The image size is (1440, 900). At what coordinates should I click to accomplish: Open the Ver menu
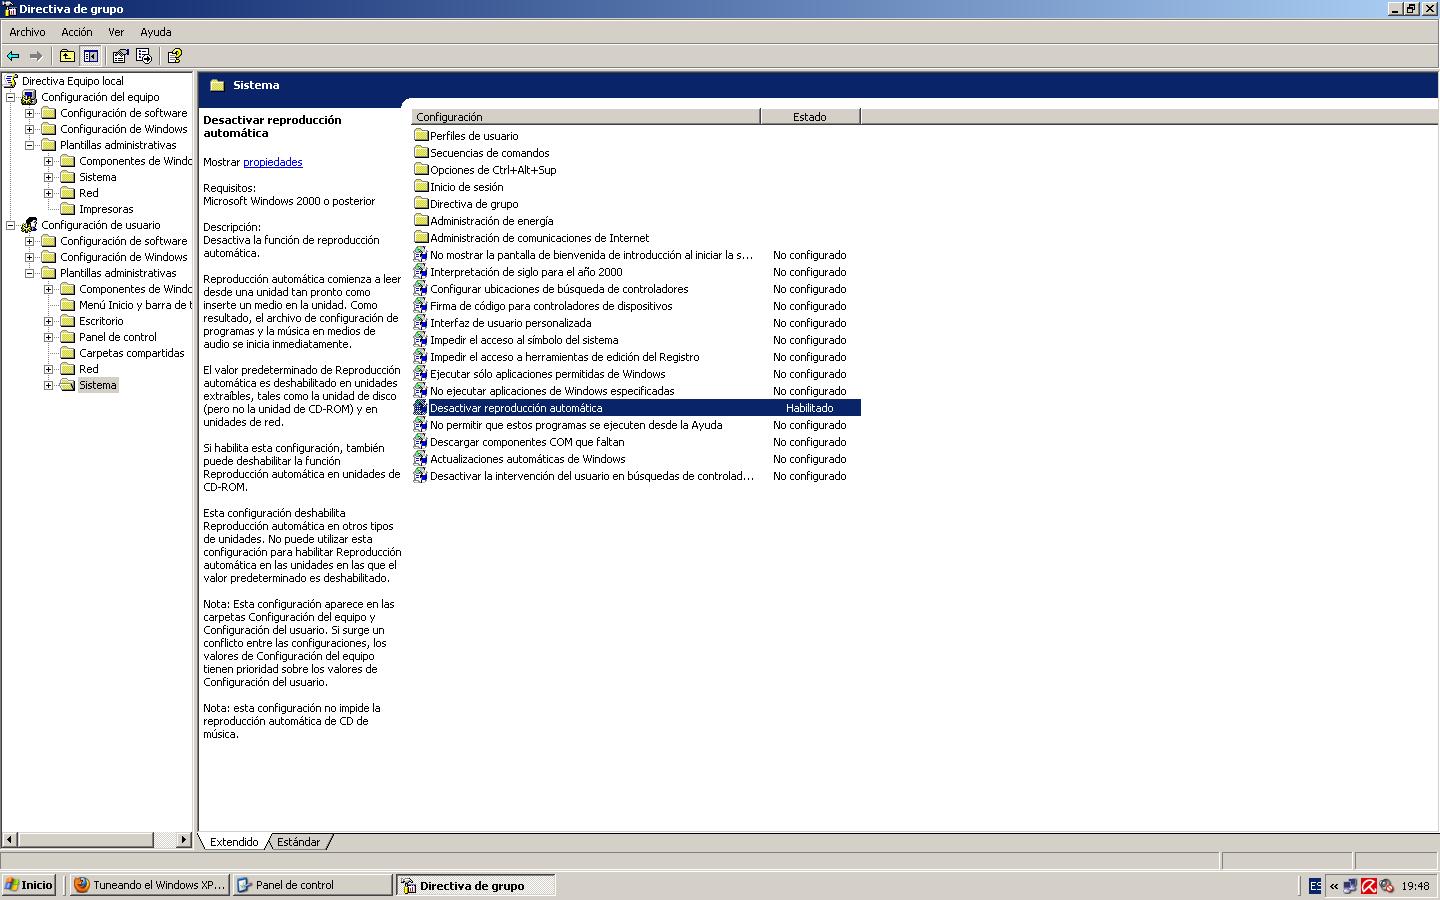coord(116,32)
